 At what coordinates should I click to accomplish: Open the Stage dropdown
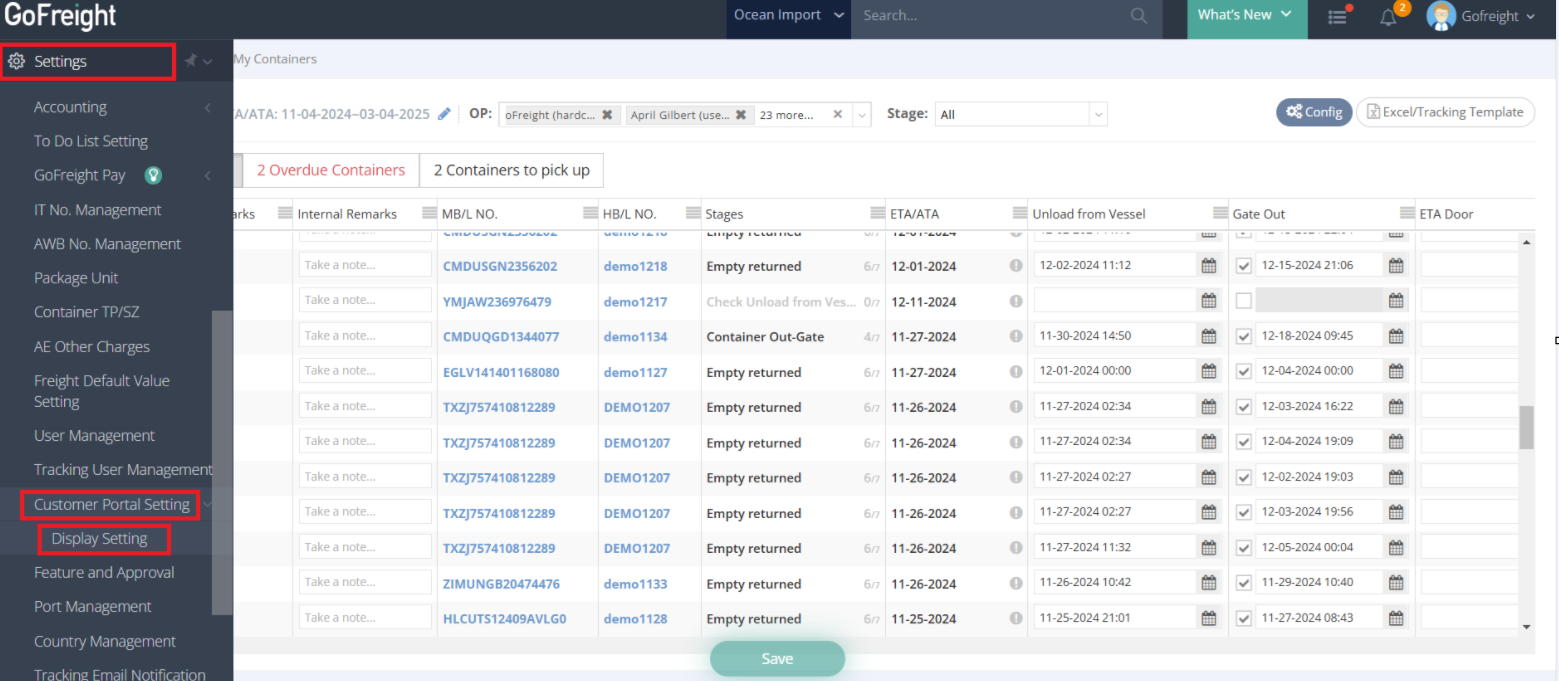(x=1021, y=115)
